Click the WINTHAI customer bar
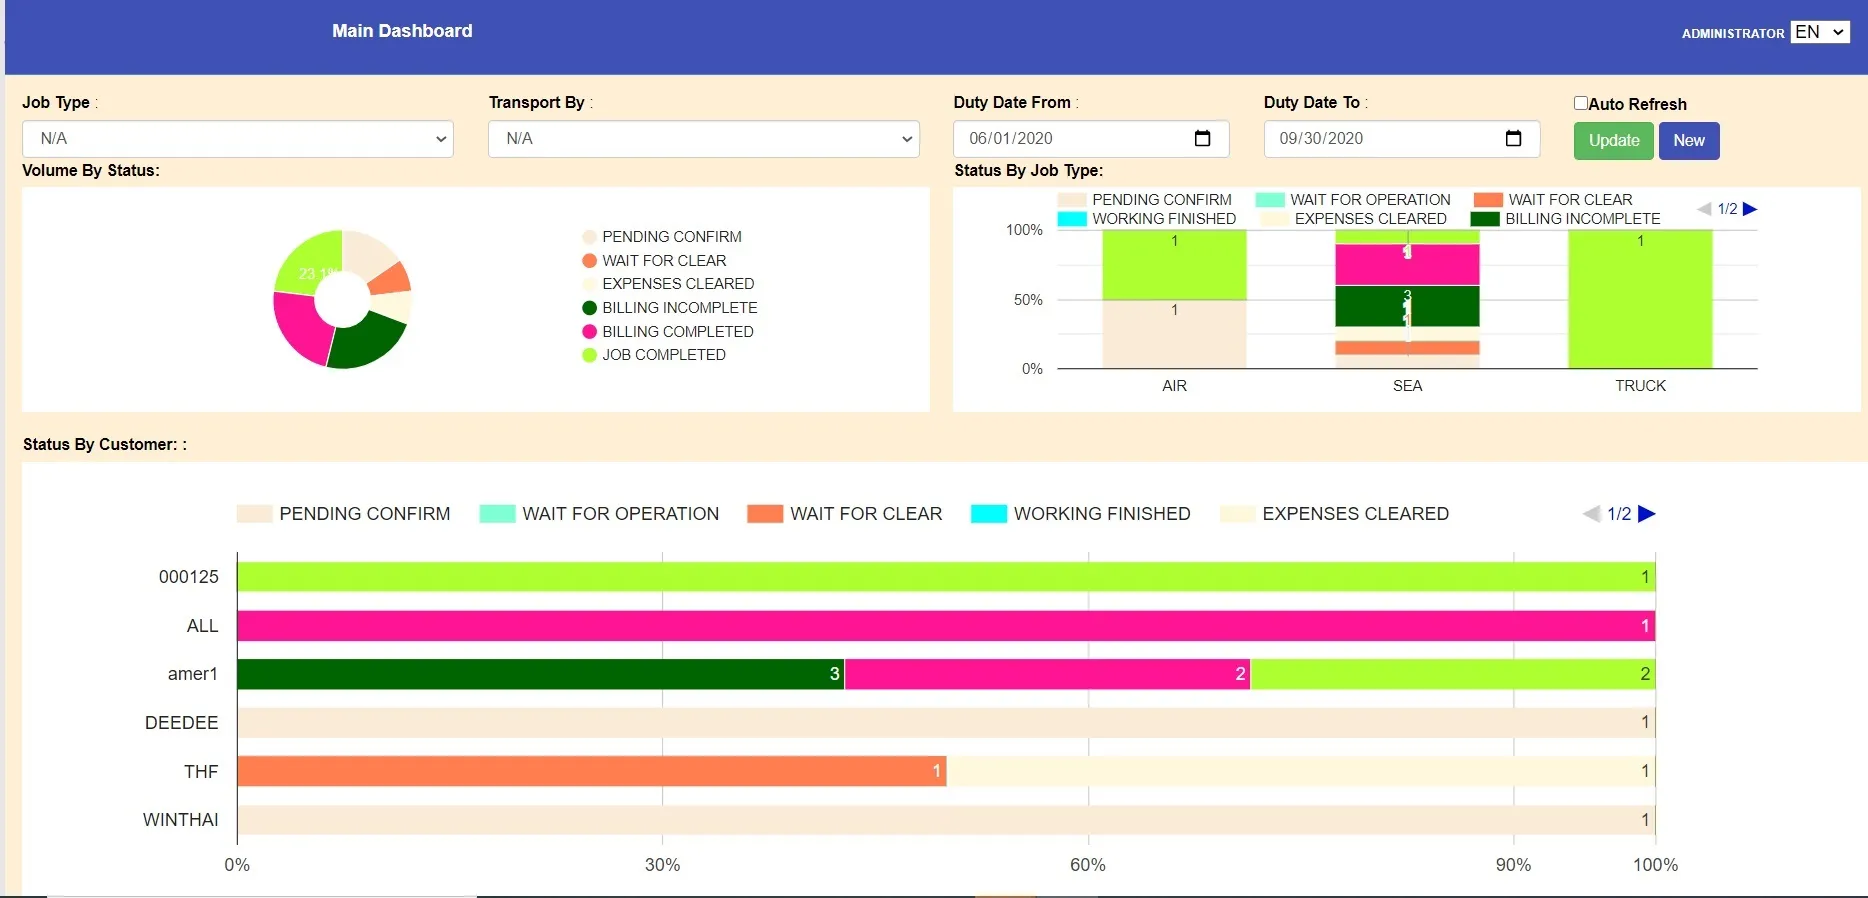 coord(946,820)
